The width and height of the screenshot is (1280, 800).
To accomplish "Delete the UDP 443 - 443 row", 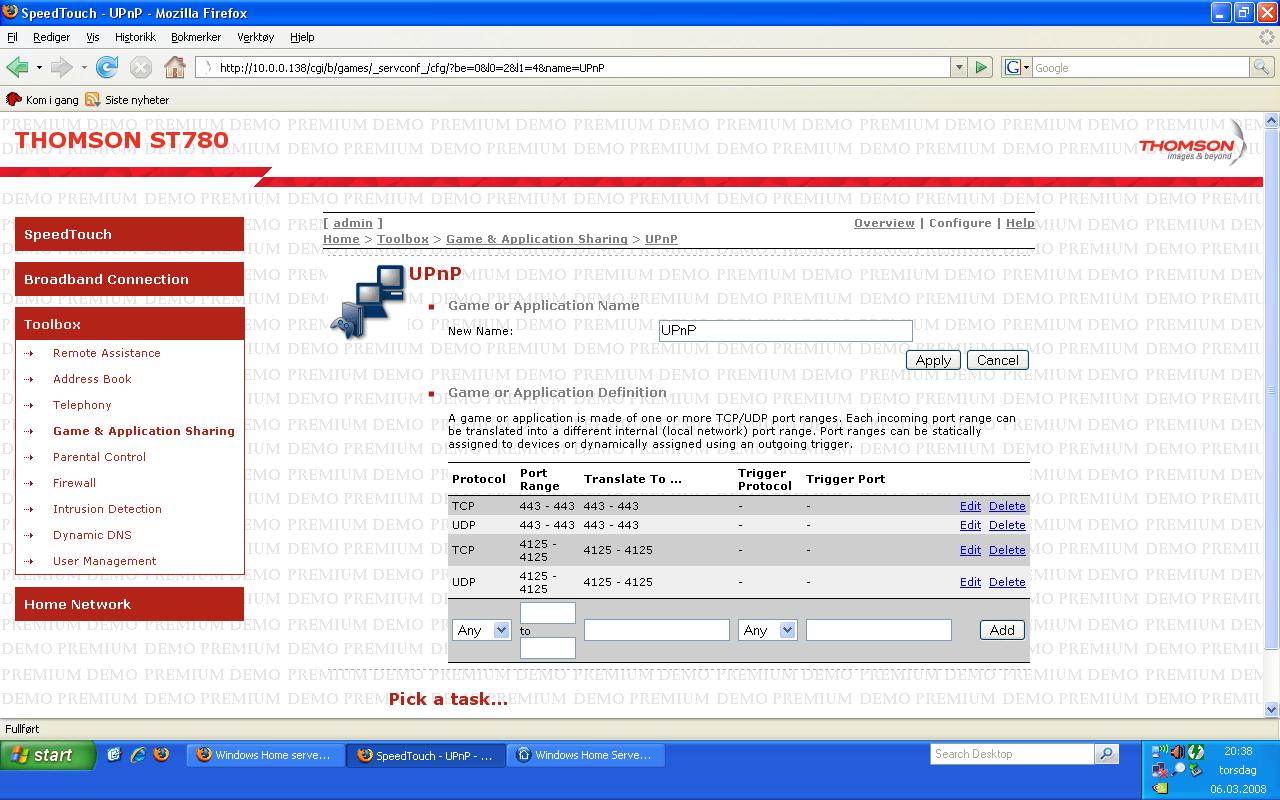I will [1007, 525].
